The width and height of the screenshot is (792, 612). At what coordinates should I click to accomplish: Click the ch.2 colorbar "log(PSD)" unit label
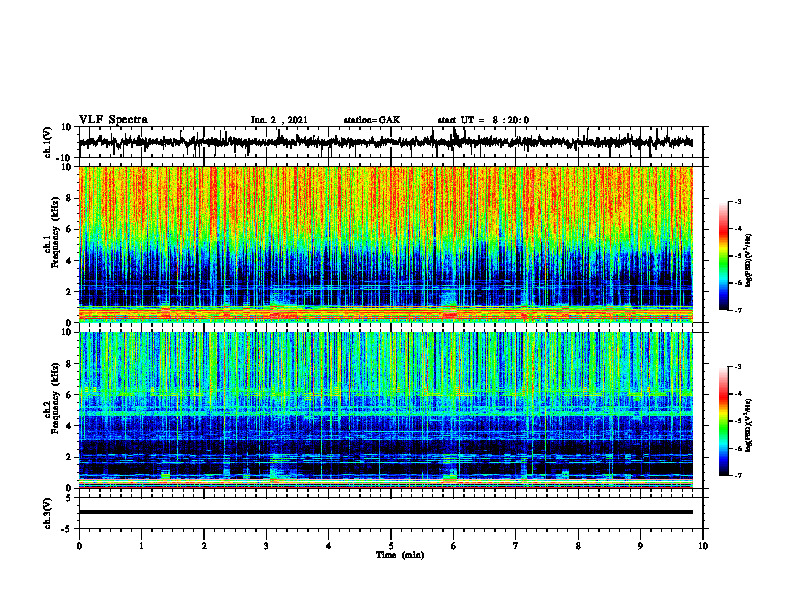point(749,425)
